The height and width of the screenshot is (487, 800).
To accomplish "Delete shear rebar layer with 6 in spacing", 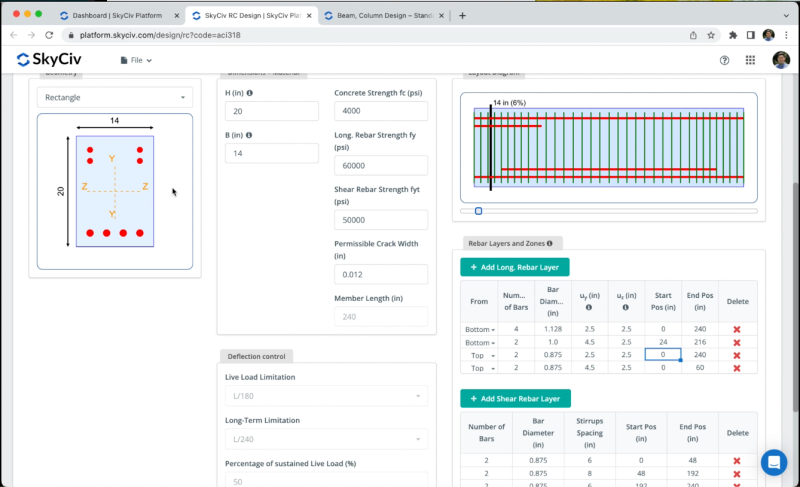I will pos(736,461).
